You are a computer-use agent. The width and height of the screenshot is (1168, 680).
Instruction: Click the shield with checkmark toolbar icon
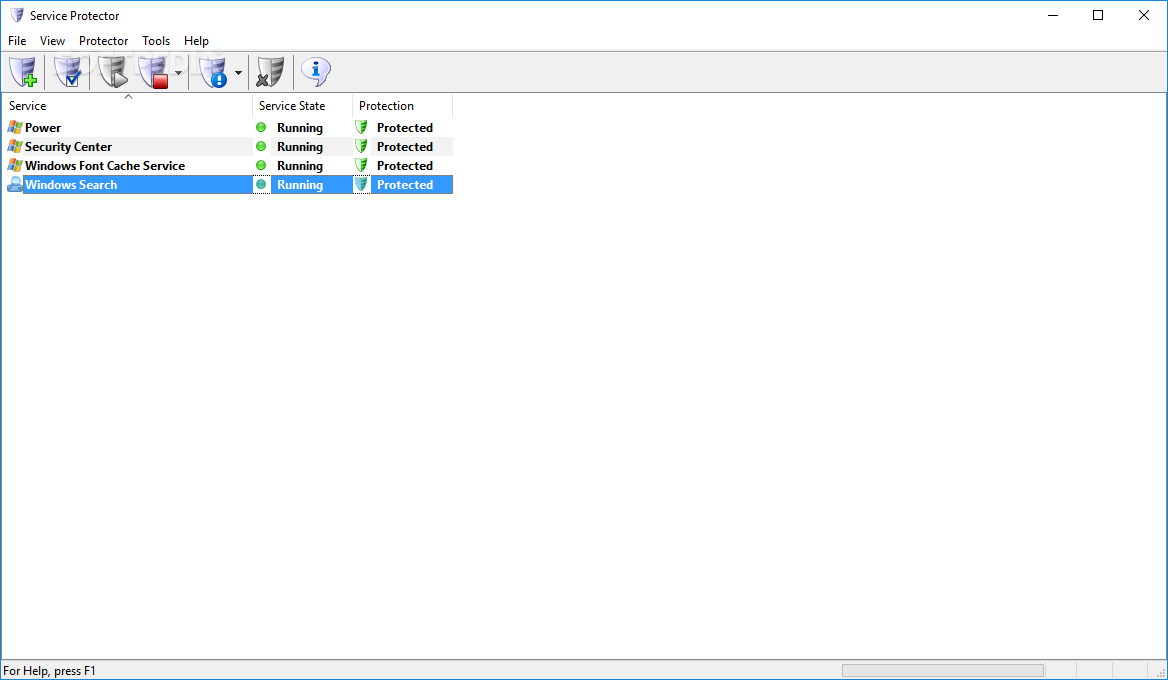(x=68, y=72)
